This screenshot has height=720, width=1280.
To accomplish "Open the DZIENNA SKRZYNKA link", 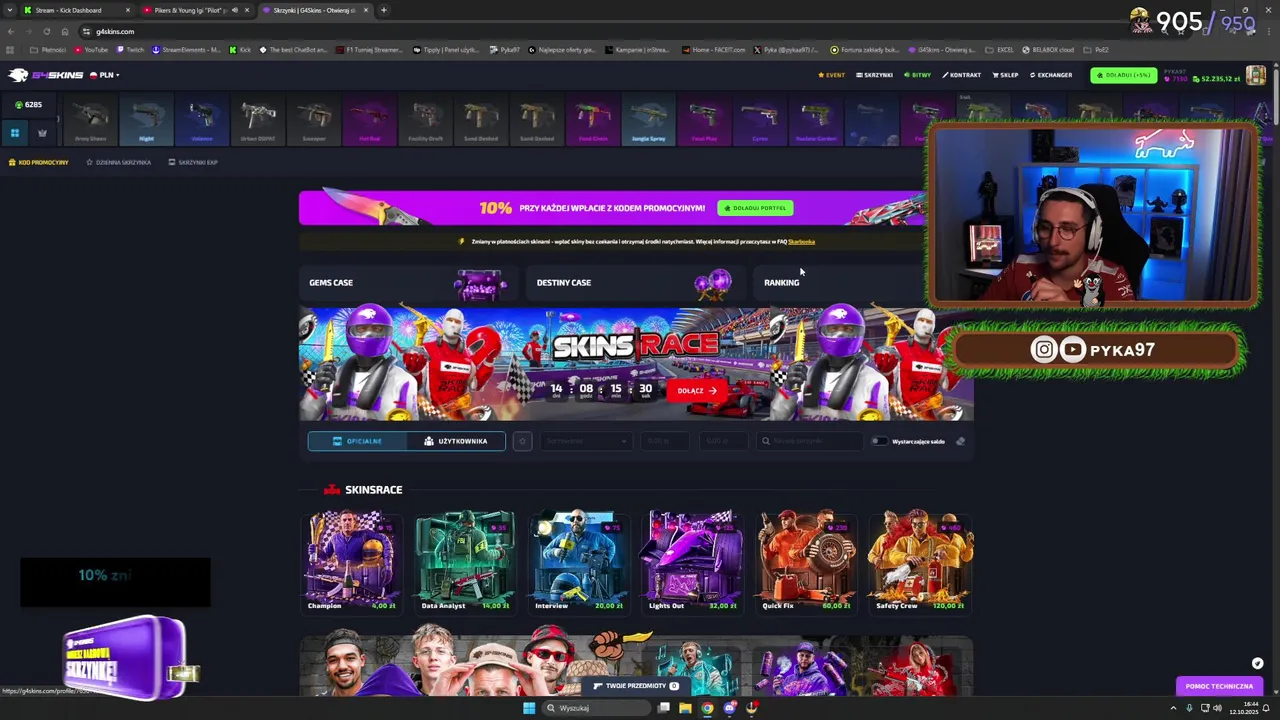I will (118, 162).
